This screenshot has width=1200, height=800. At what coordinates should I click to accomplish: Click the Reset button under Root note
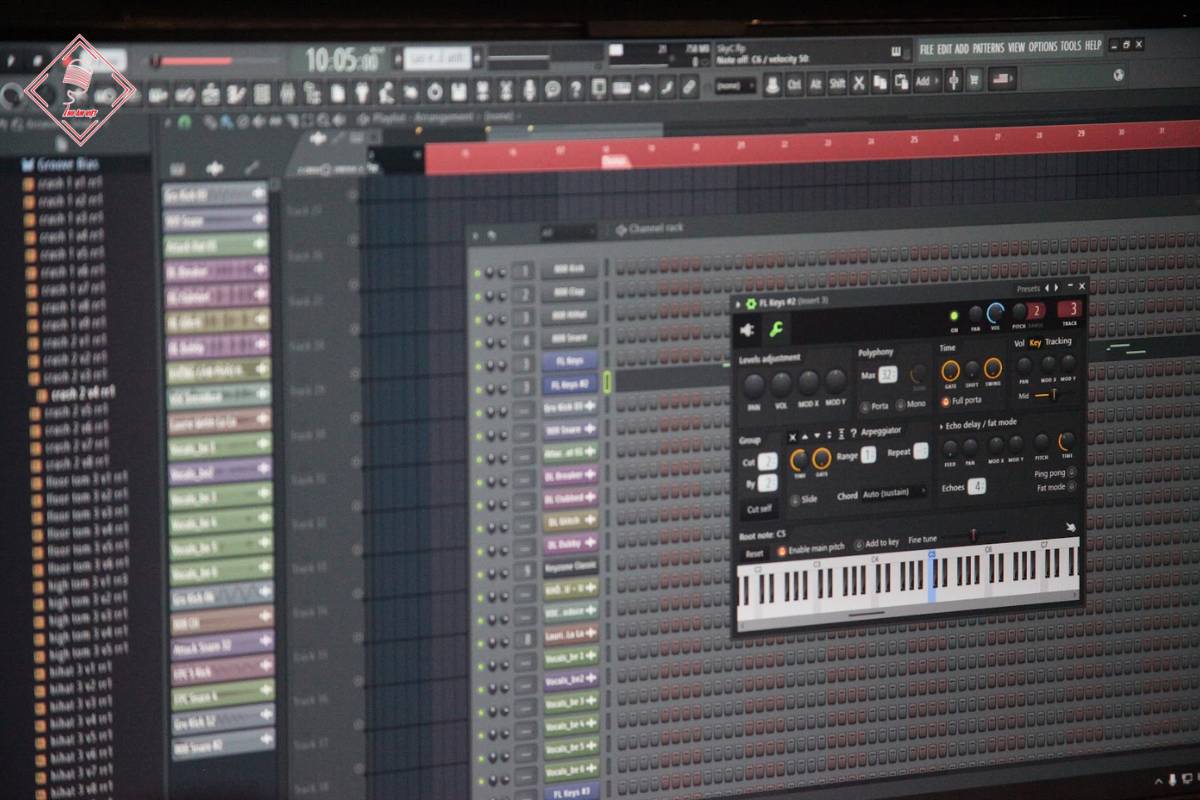coord(754,552)
